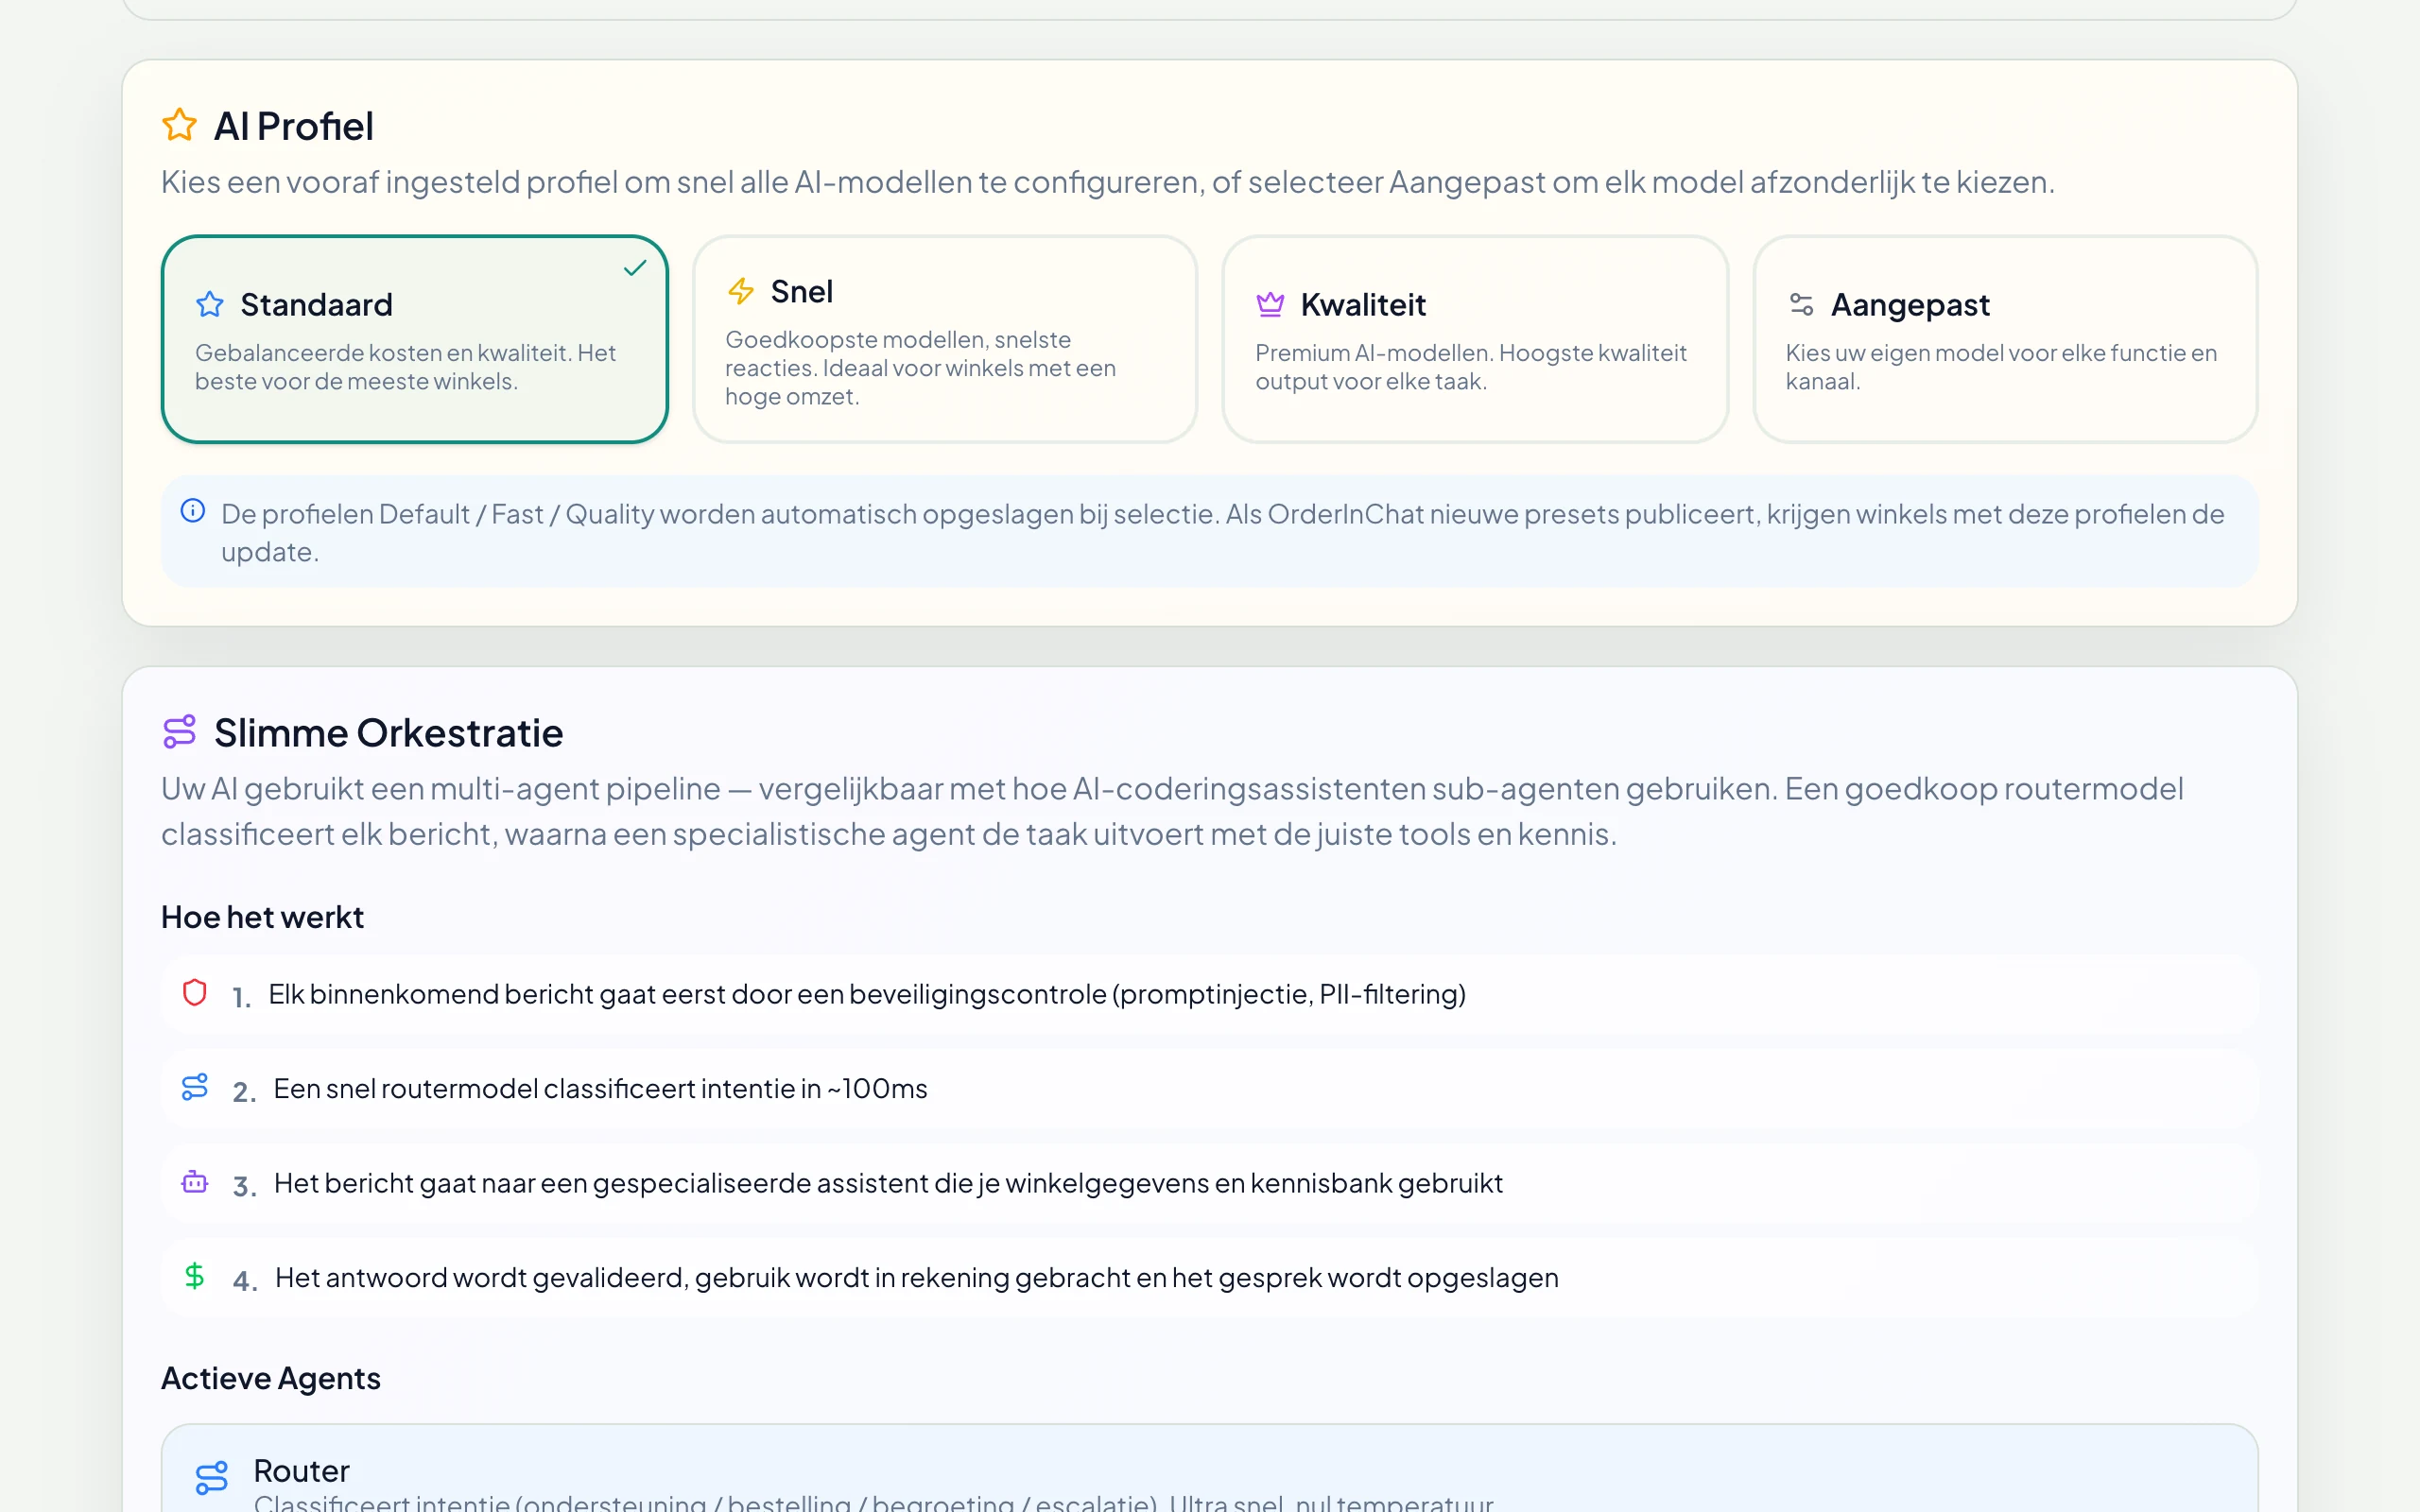Click the star icon beside AI Profiel
2420x1512 pixels.
click(179, 125)
